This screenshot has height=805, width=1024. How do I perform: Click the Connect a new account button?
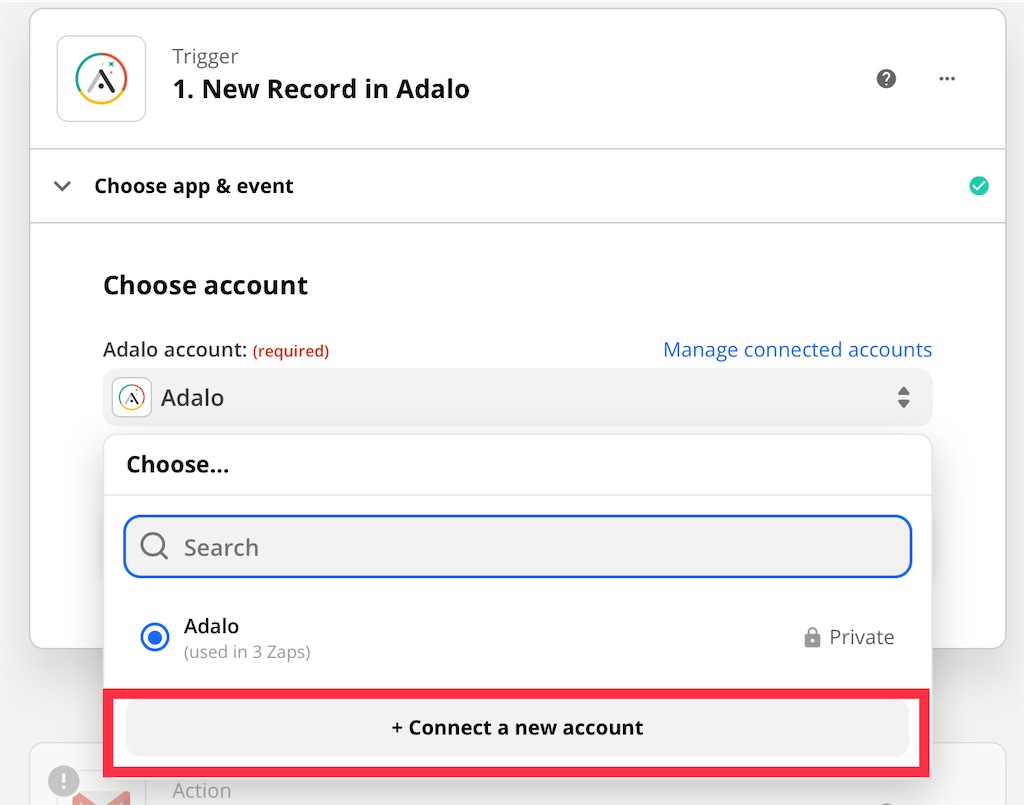(x=517, y=727)
